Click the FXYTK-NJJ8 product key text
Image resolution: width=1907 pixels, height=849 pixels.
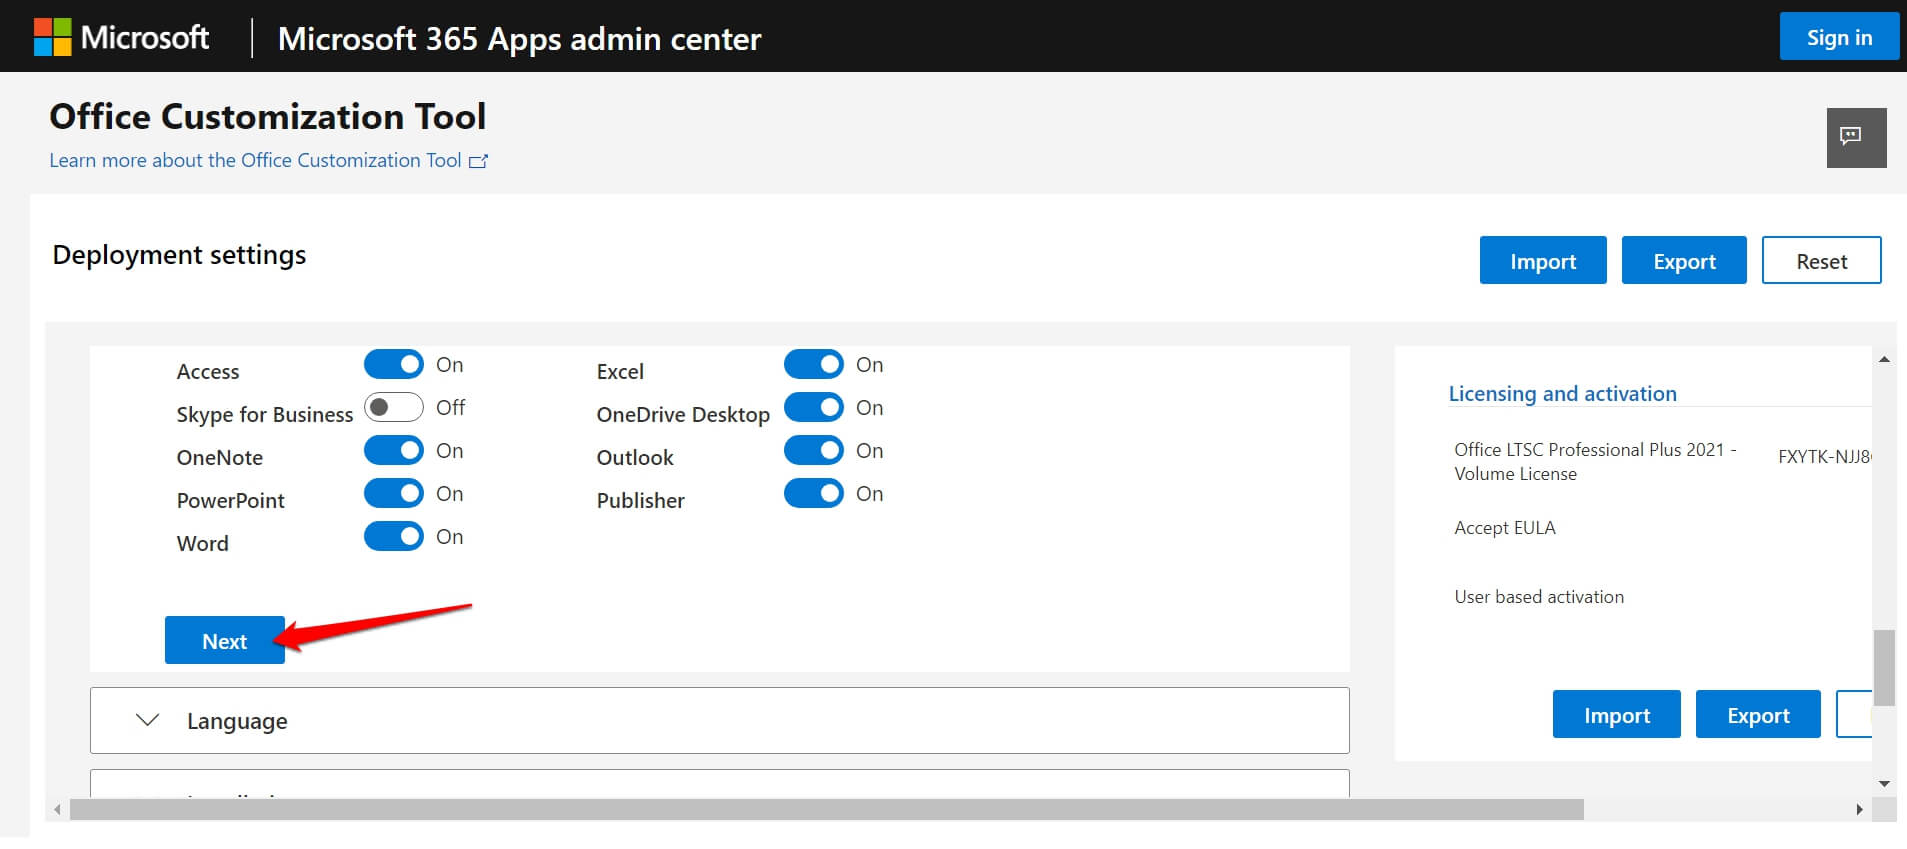pos(1824,456)
